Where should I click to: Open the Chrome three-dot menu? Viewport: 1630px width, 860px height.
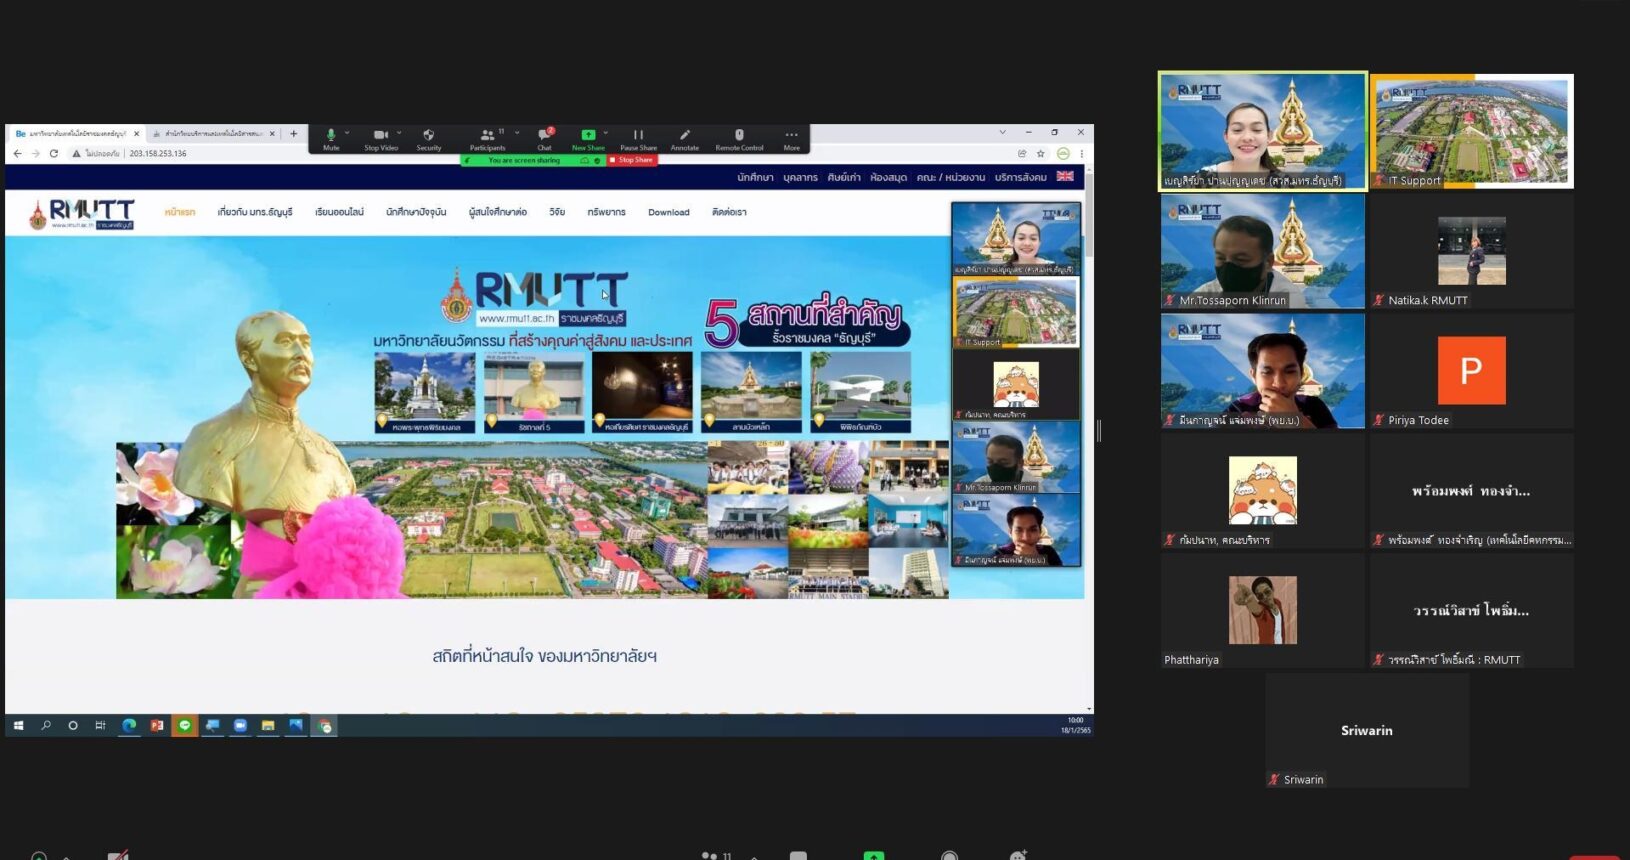(x=1081, y=153)
